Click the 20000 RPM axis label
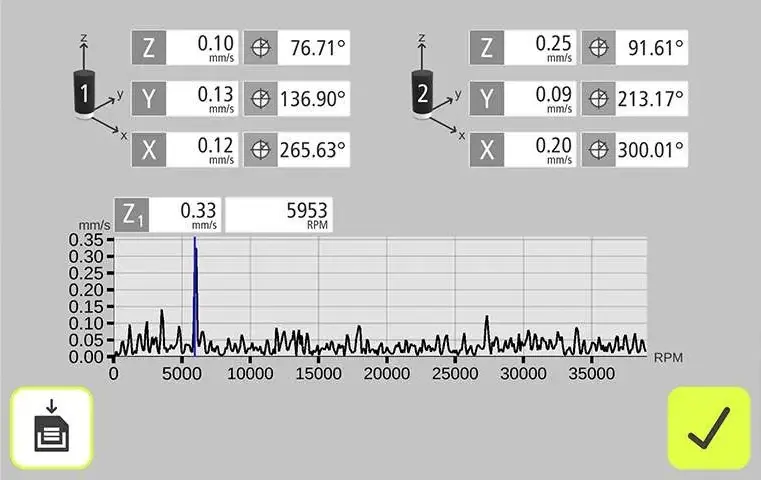Screen dimensions: 761x480 [387, 374]
